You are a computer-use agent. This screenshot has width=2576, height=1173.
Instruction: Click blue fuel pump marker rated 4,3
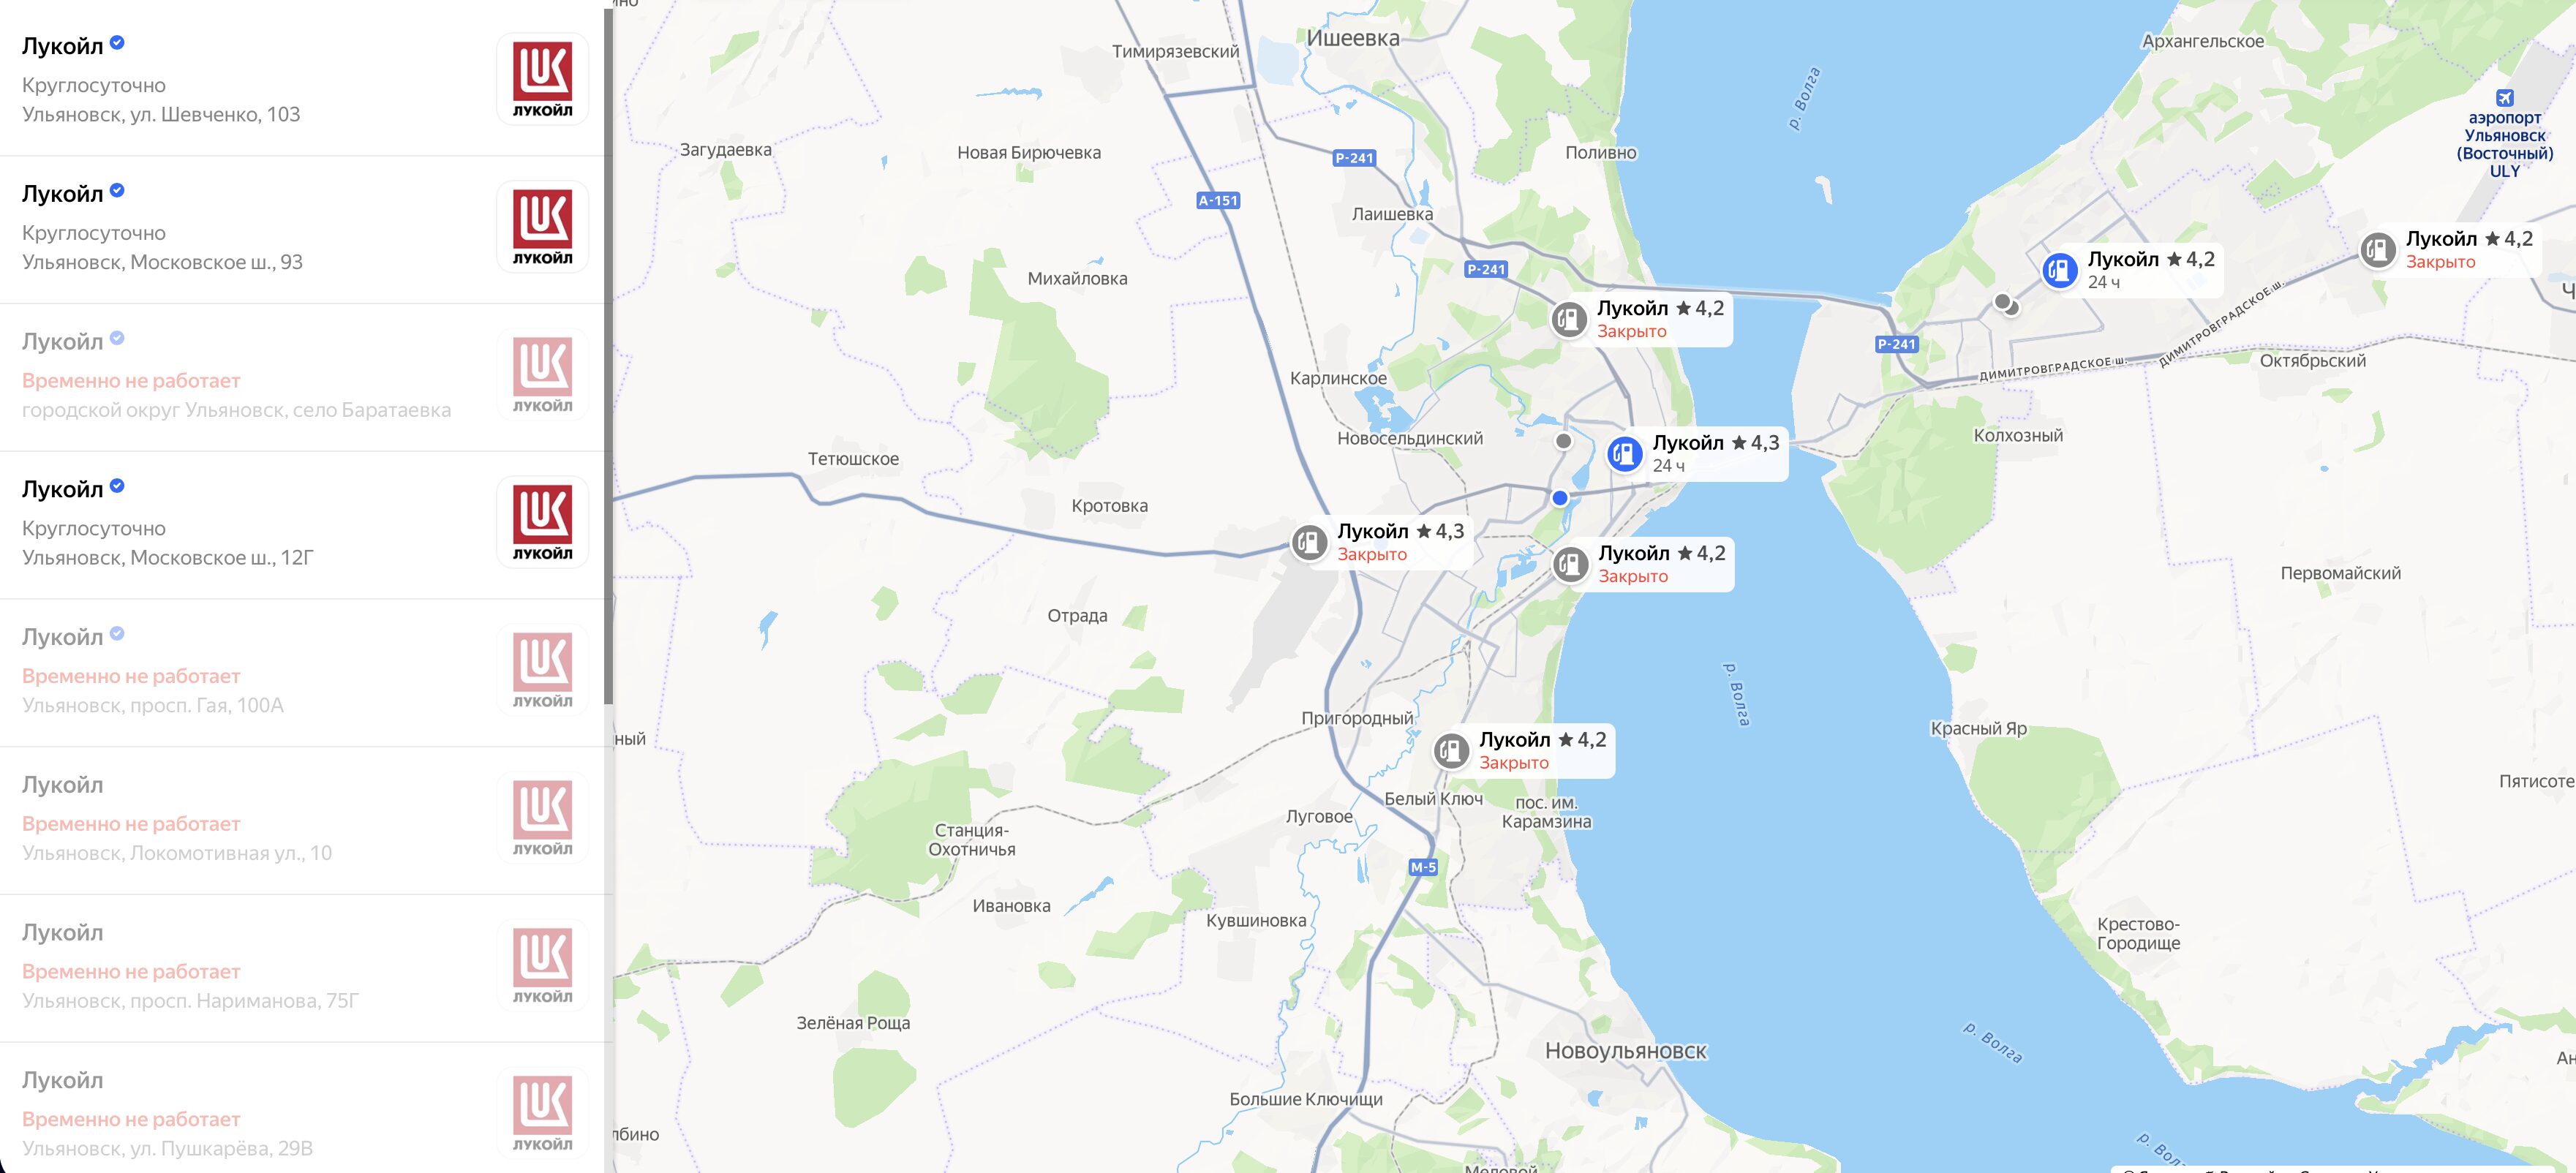point(1624,454)
